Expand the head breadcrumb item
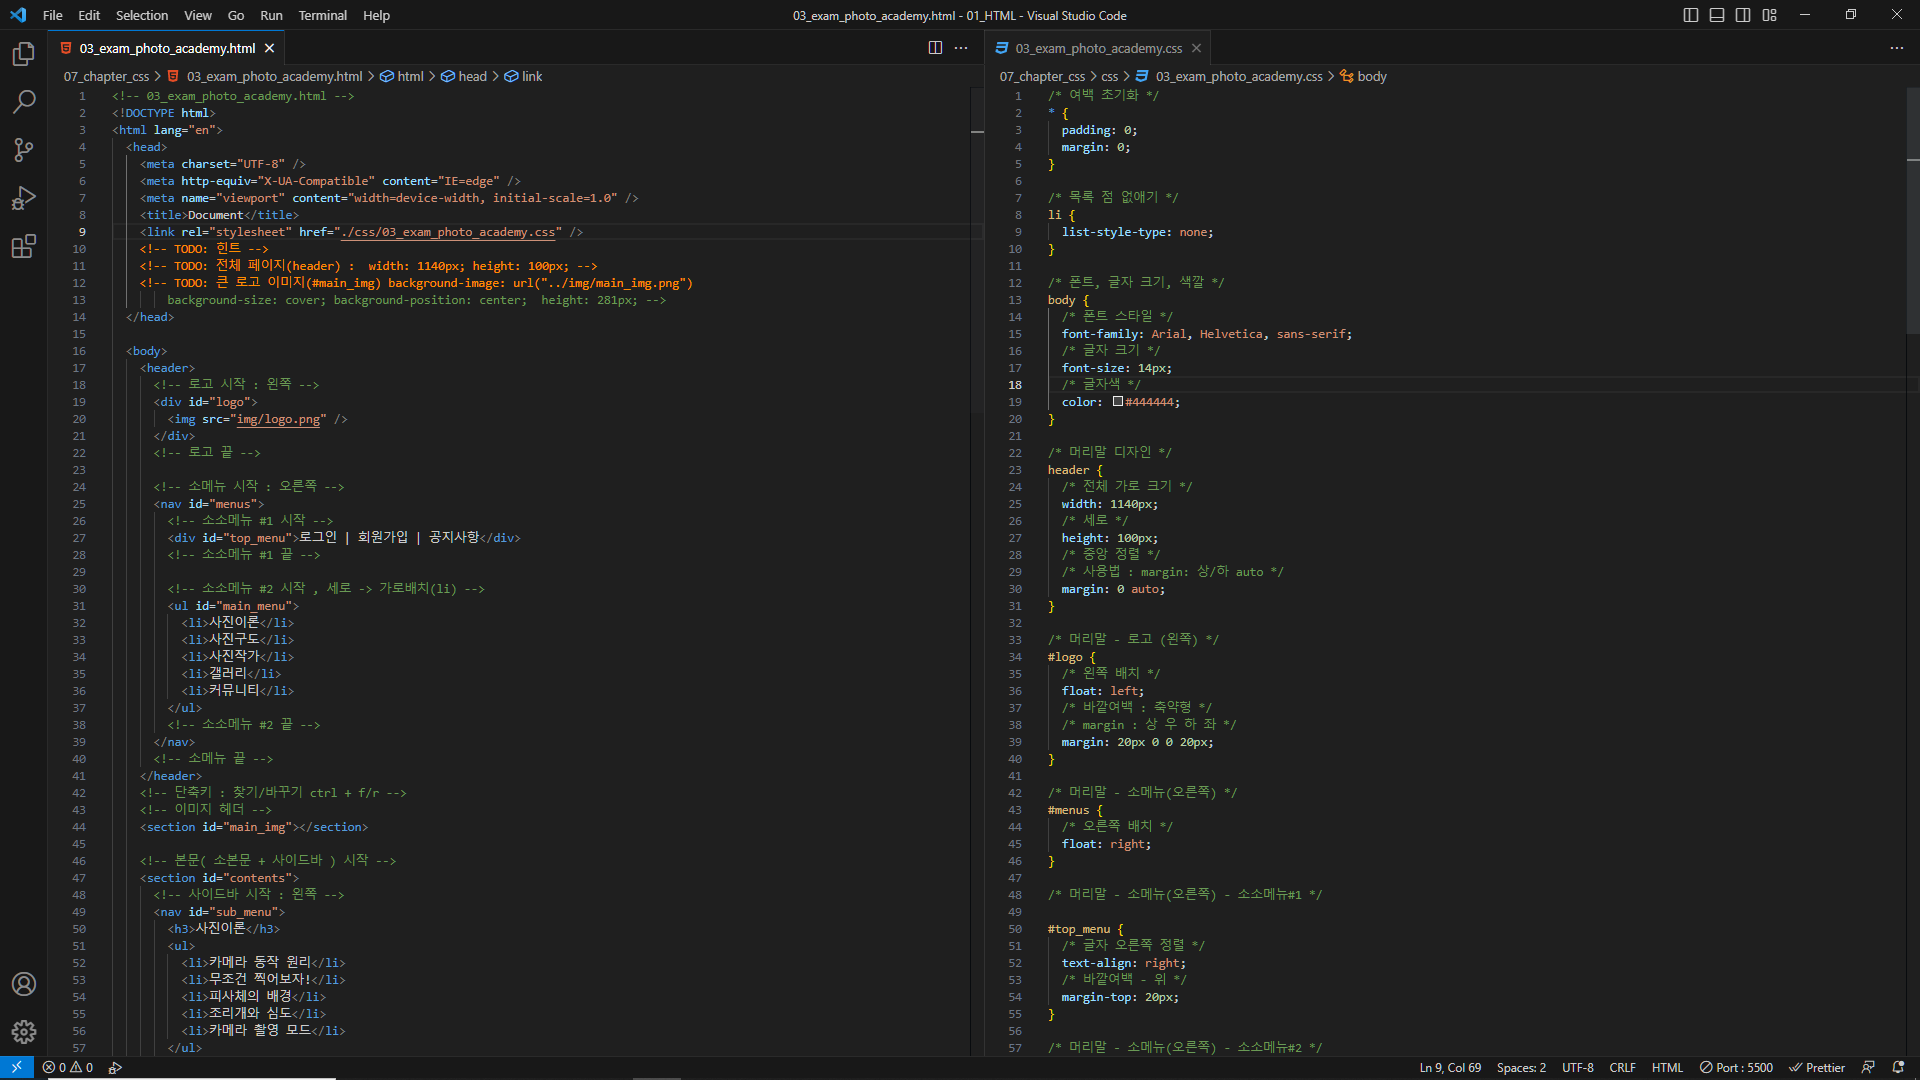Image resolution: width=1920 pixels, height=1080 pixels. pos(472,76)
